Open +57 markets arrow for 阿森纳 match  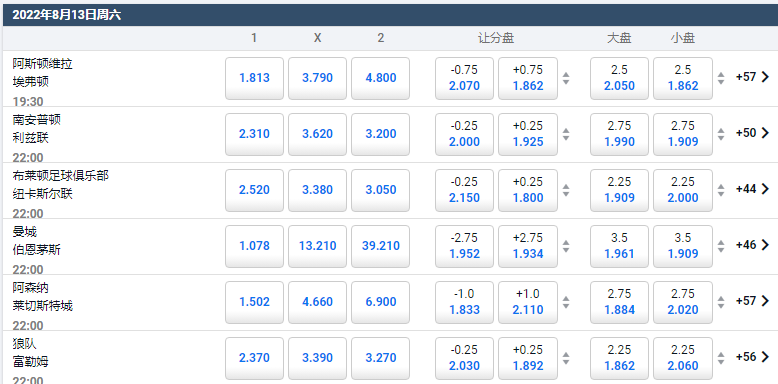[x=752, y=302]
